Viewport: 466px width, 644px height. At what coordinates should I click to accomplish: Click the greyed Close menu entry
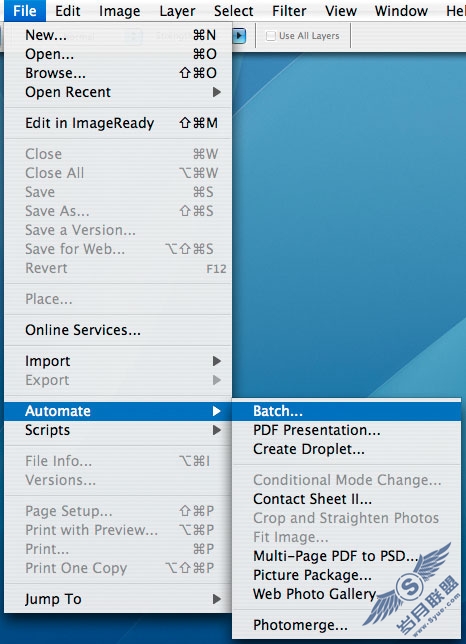(x=118, y=154)
